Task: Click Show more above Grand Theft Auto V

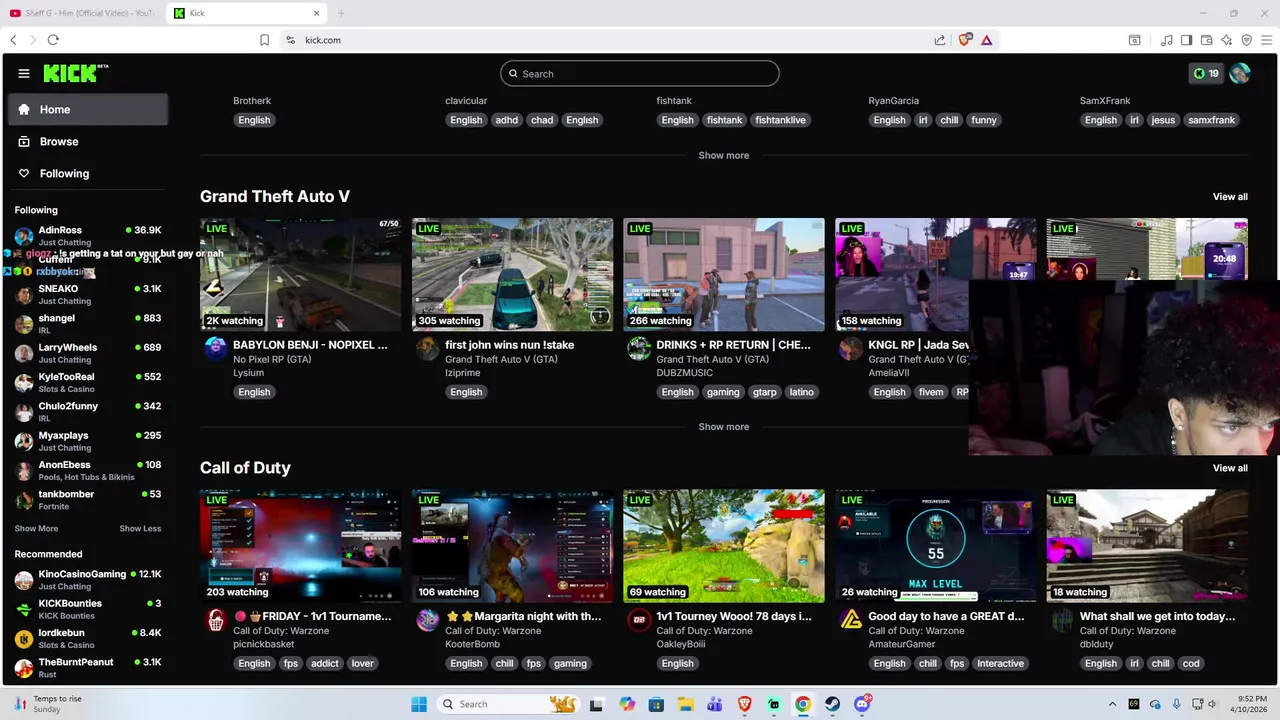Action: (x=724, y=155)
